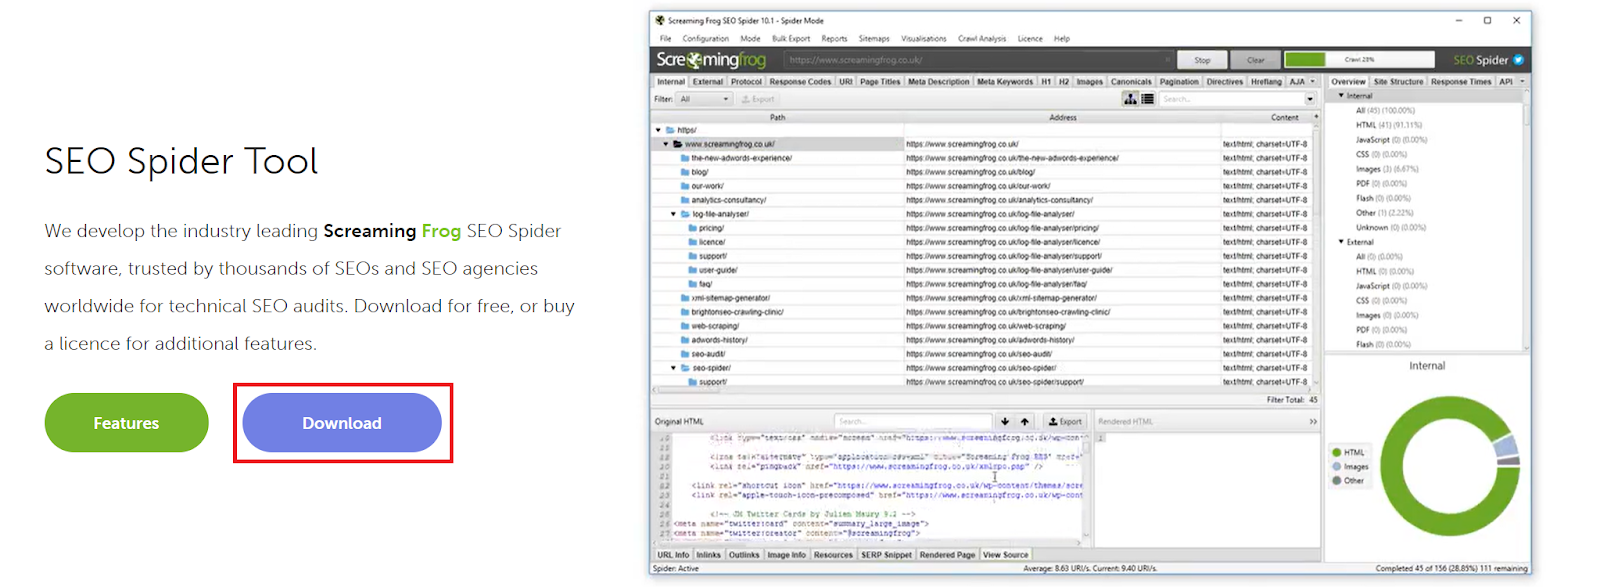Click the Twitter bird icon near SEO Spider
The width and height of the screenshot is (1600, 587).
coord(1518,60)
